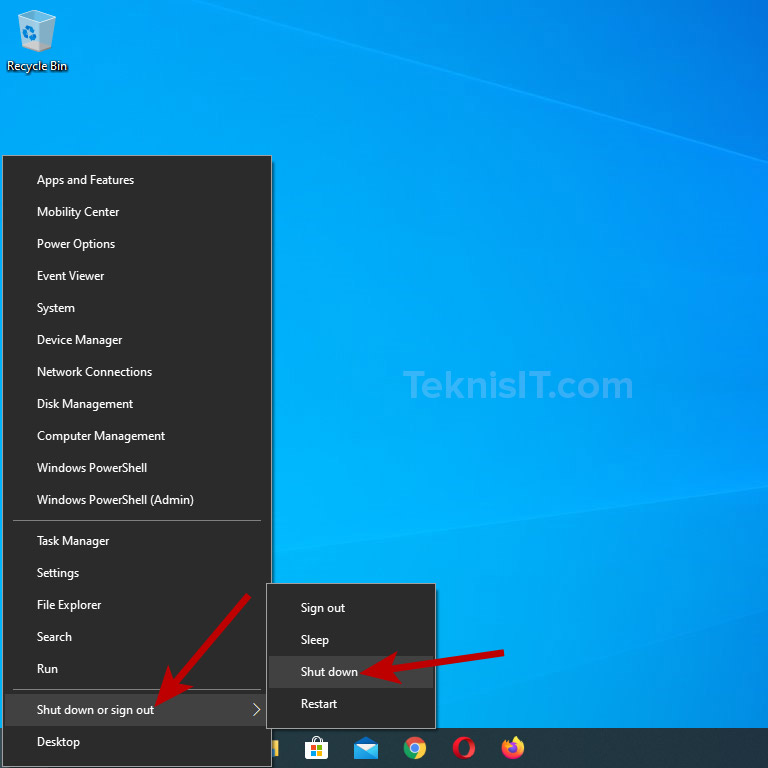Open Power Options
Image resolution: width=768 pixels, height=768 pixels.
[137, 244]
